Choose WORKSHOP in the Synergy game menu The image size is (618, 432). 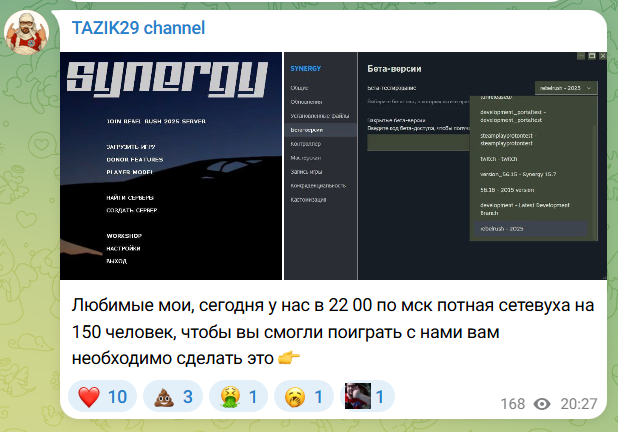(x=124, y=236)
